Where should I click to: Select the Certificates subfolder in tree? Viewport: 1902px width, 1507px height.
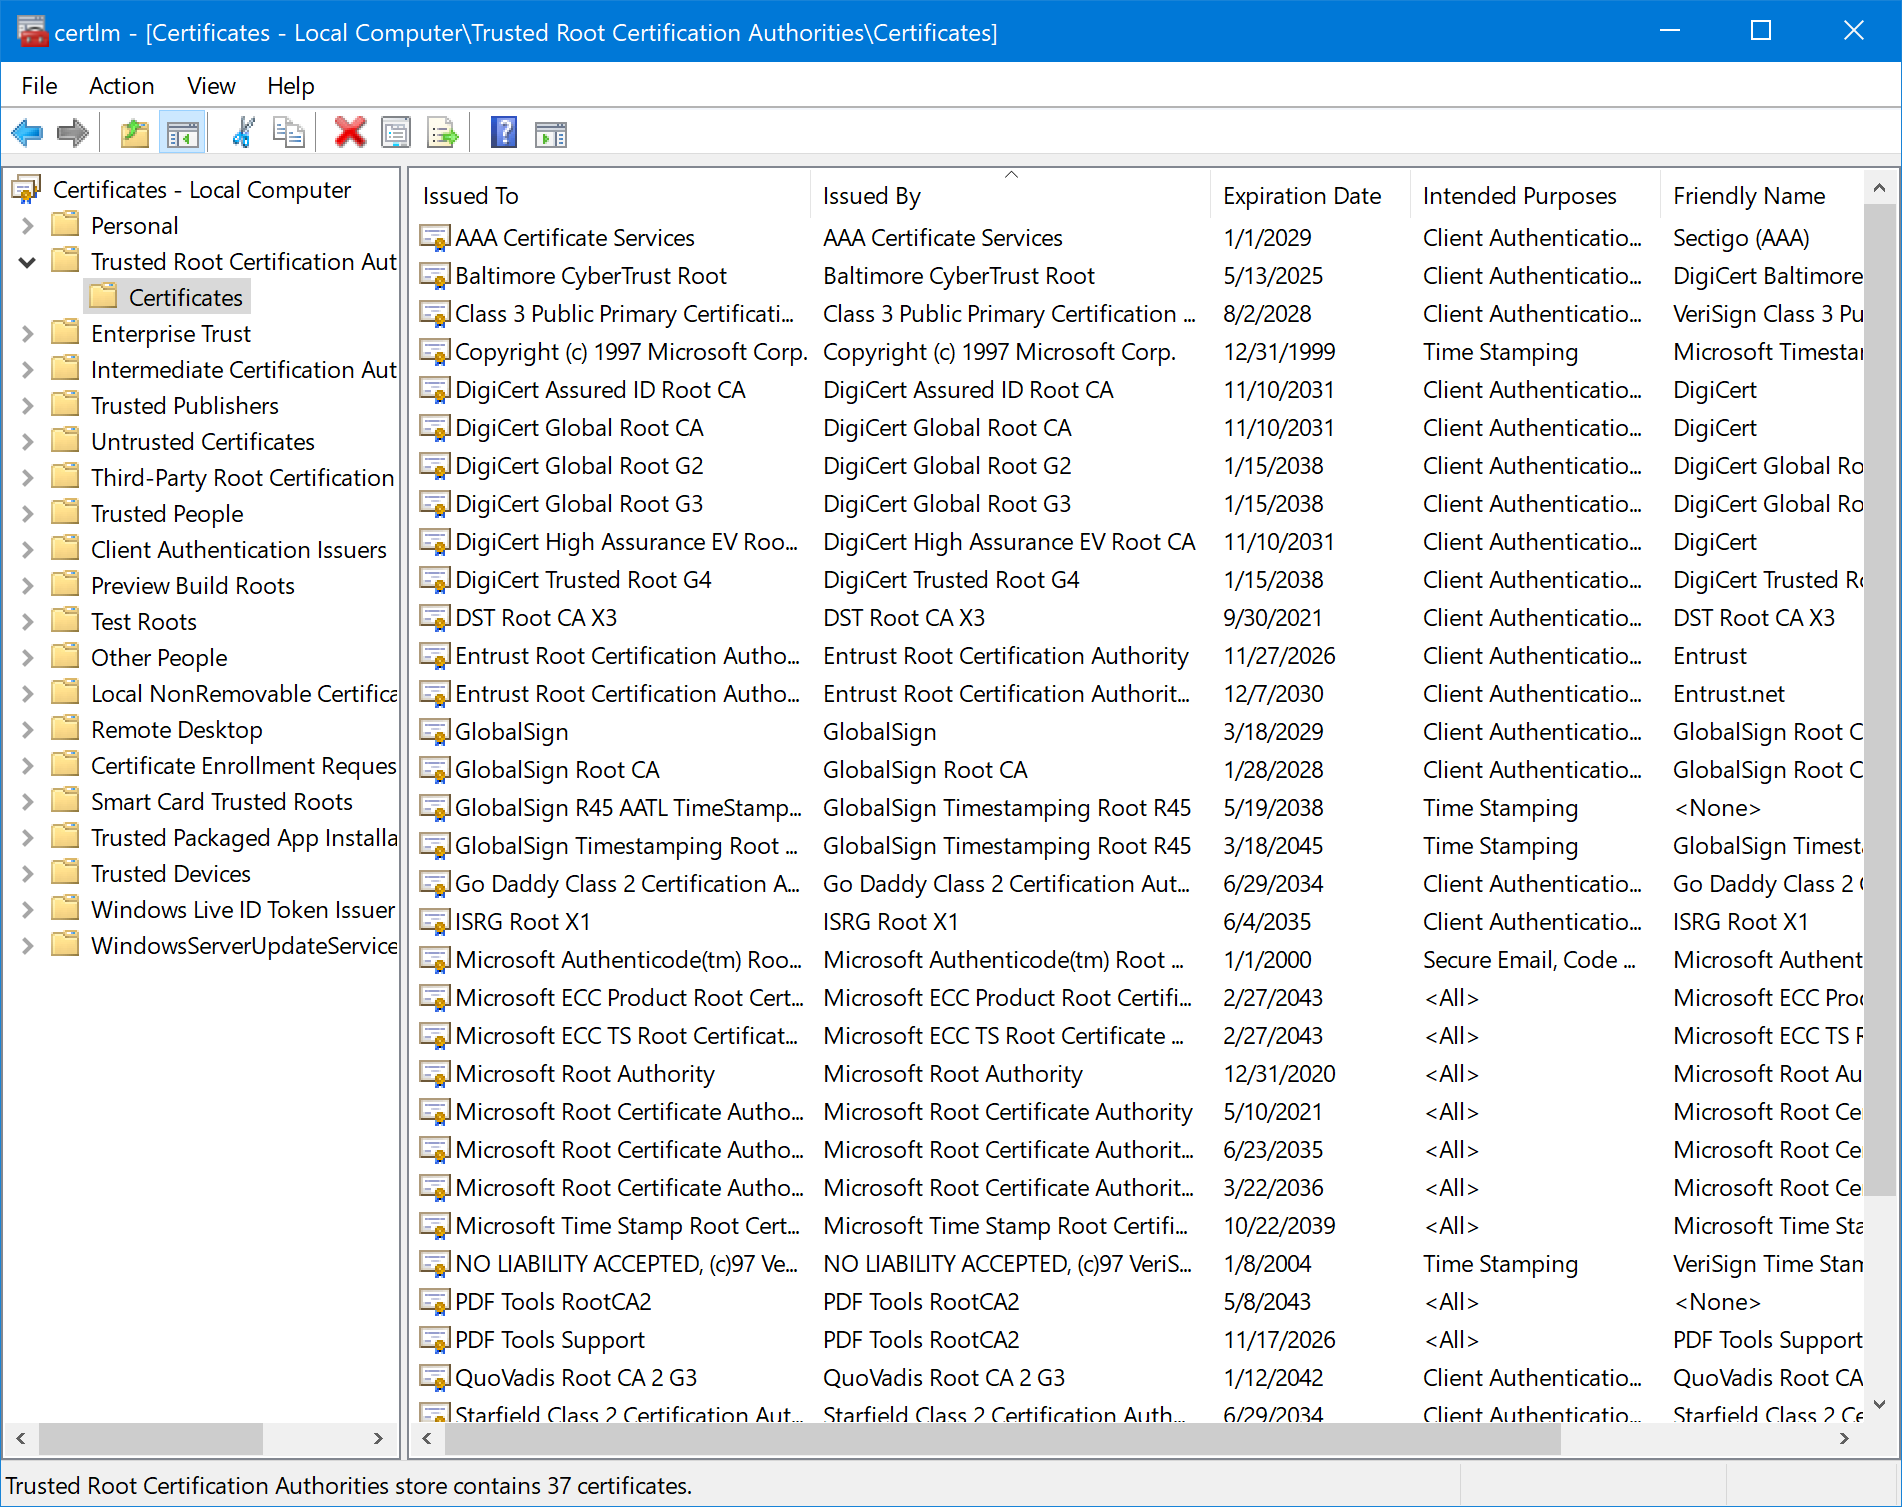(x=186, y=298)
